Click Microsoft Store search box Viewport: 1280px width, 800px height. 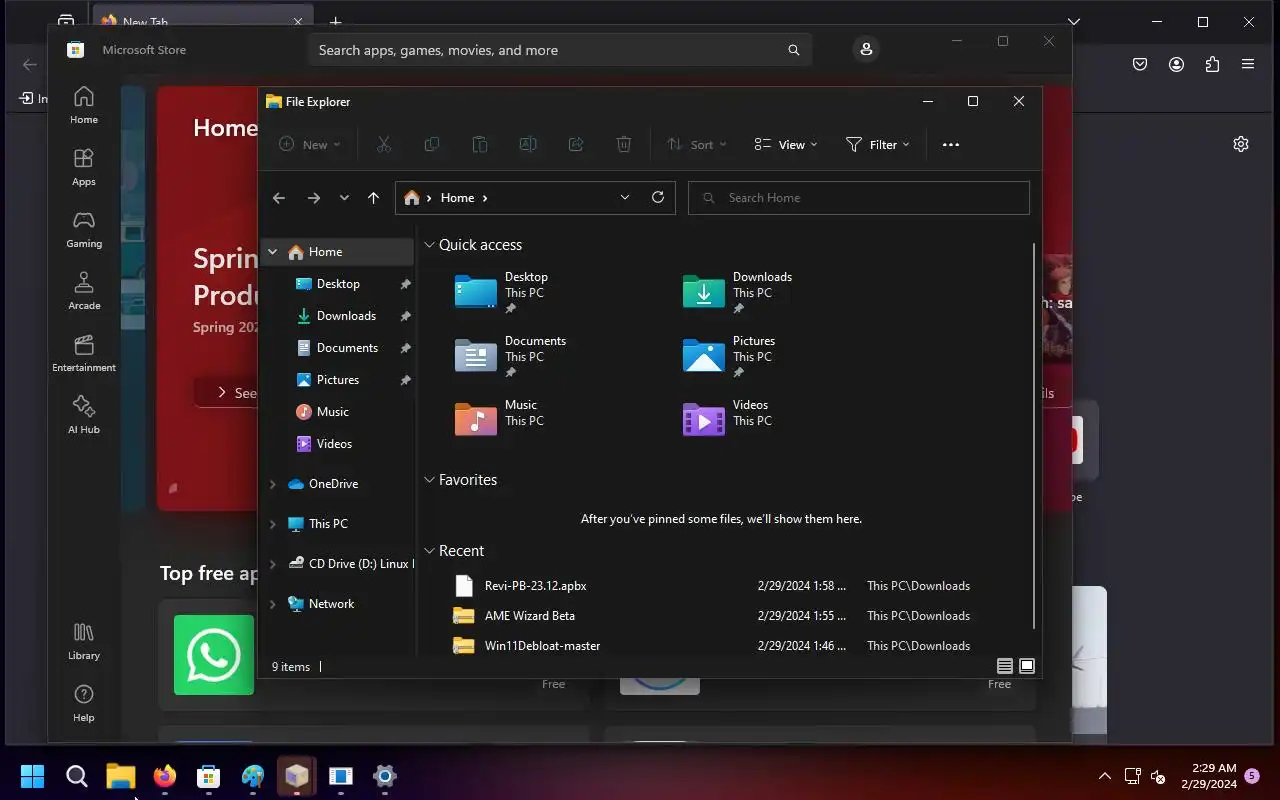(x=560, y=50)
